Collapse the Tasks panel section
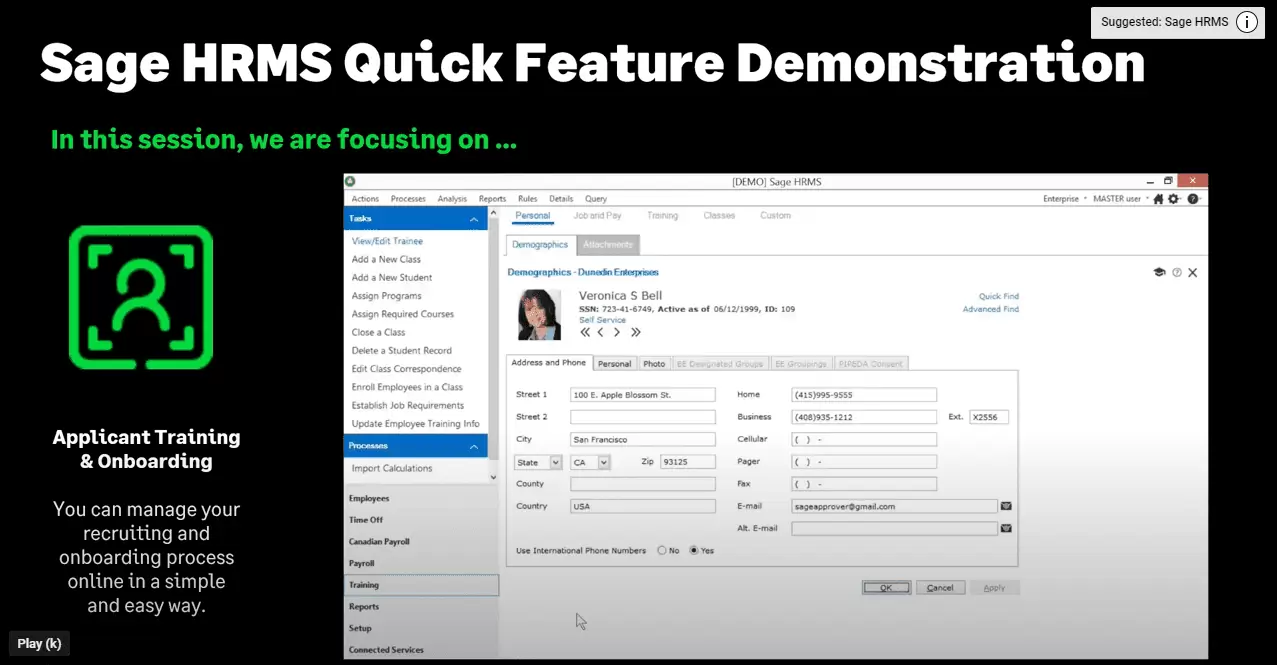1277x665 pixels. click(x=472, y=220)
